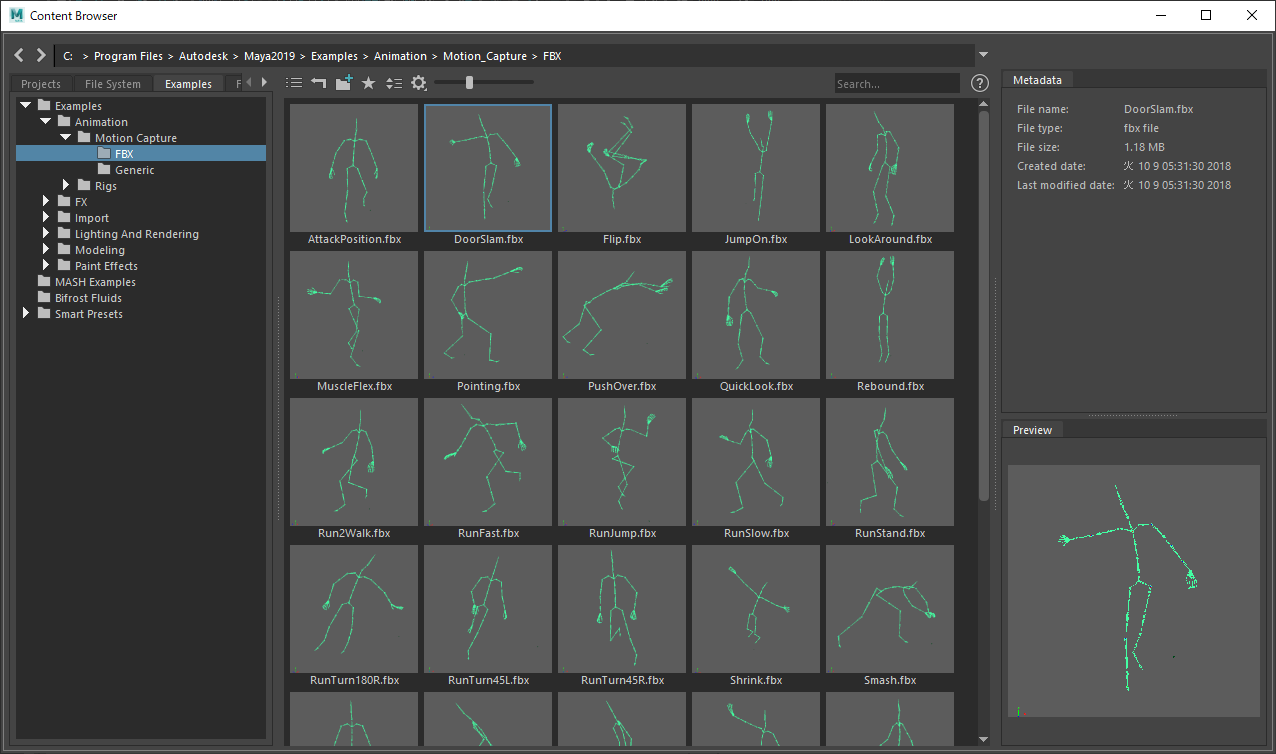This screenshot has height=754, width=1276.
Task: Click Maya2019 in the path breadcrumb
Action: (270, 57)
